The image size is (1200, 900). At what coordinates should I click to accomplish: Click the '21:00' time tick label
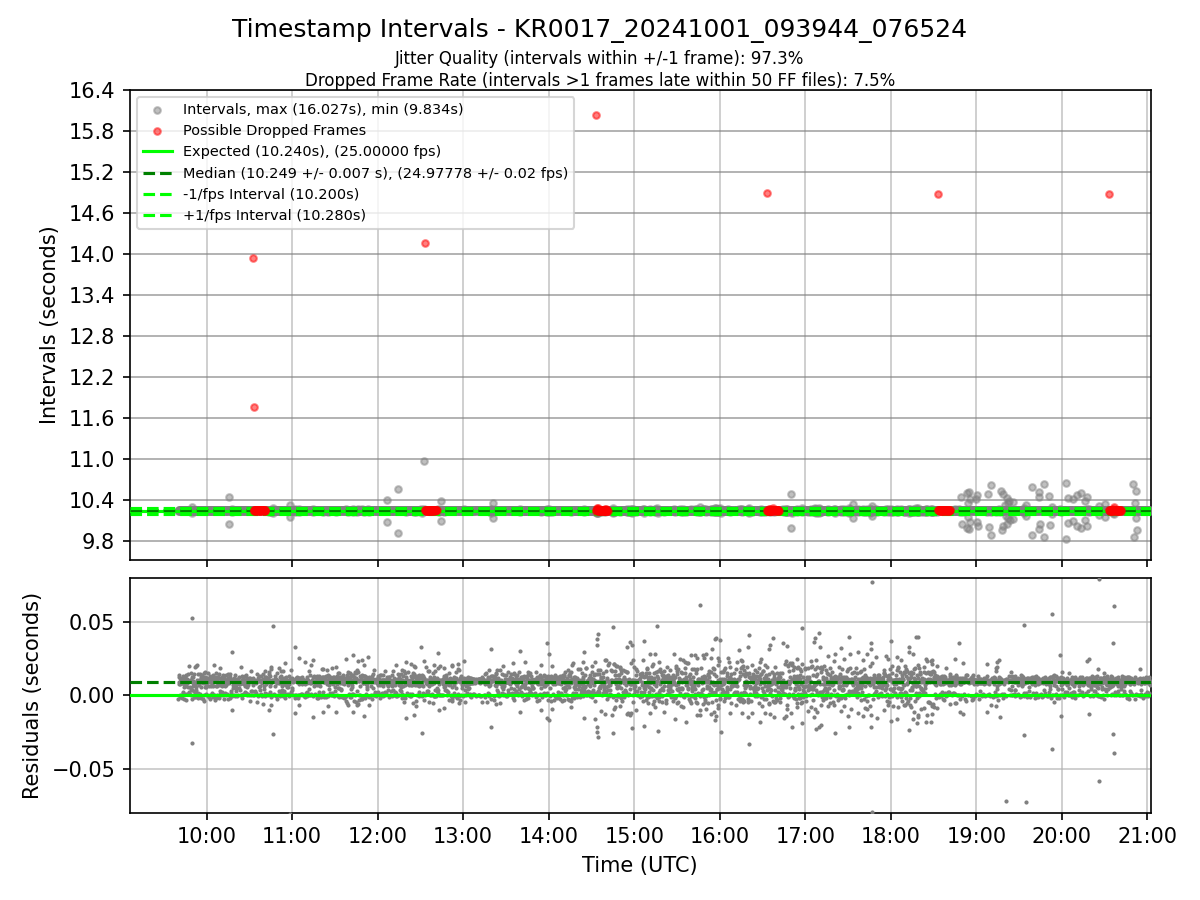[1147, 834]
